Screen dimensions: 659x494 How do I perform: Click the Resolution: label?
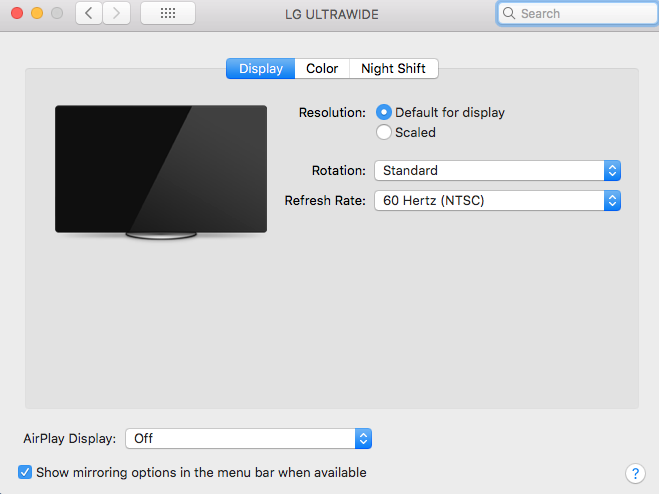[332, 113]
